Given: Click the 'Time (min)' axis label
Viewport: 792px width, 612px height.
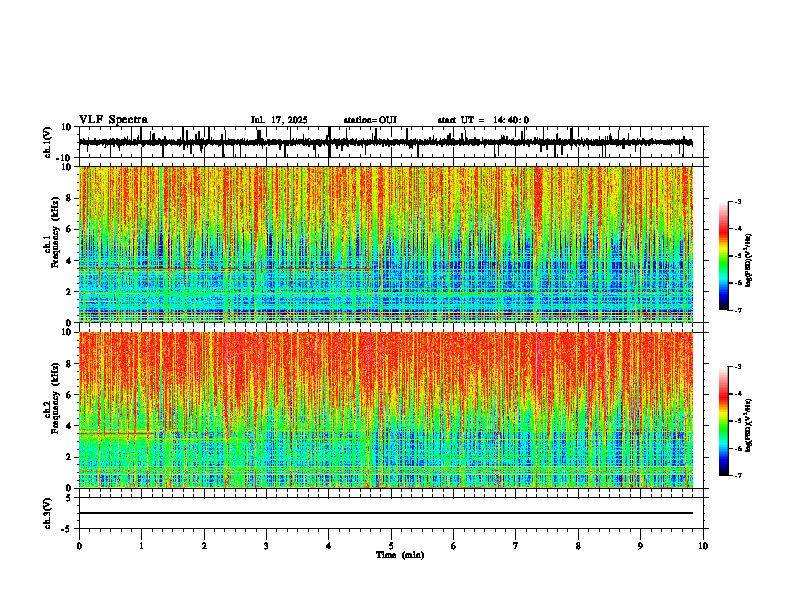Looking at the screenshot, I should coord(400,555).
